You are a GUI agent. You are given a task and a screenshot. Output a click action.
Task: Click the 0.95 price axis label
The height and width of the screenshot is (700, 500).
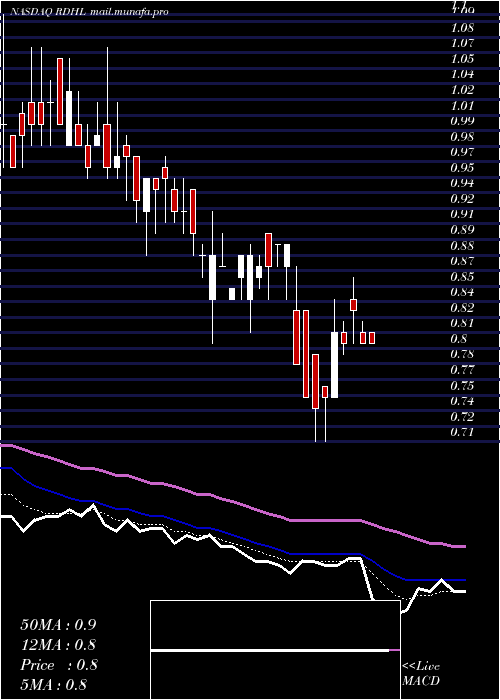coord(462,168)
